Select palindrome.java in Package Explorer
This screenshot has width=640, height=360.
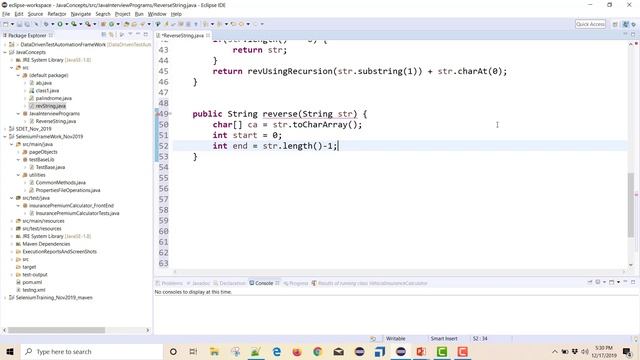[x=53, y=98]
